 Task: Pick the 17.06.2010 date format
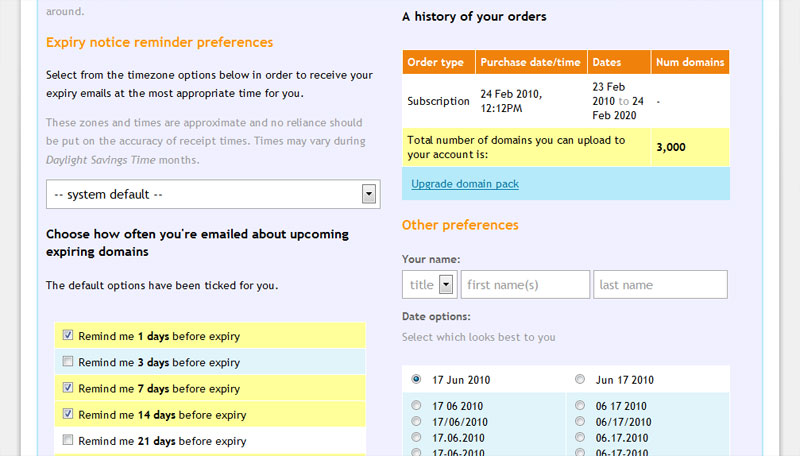click(x=416, y=438)
